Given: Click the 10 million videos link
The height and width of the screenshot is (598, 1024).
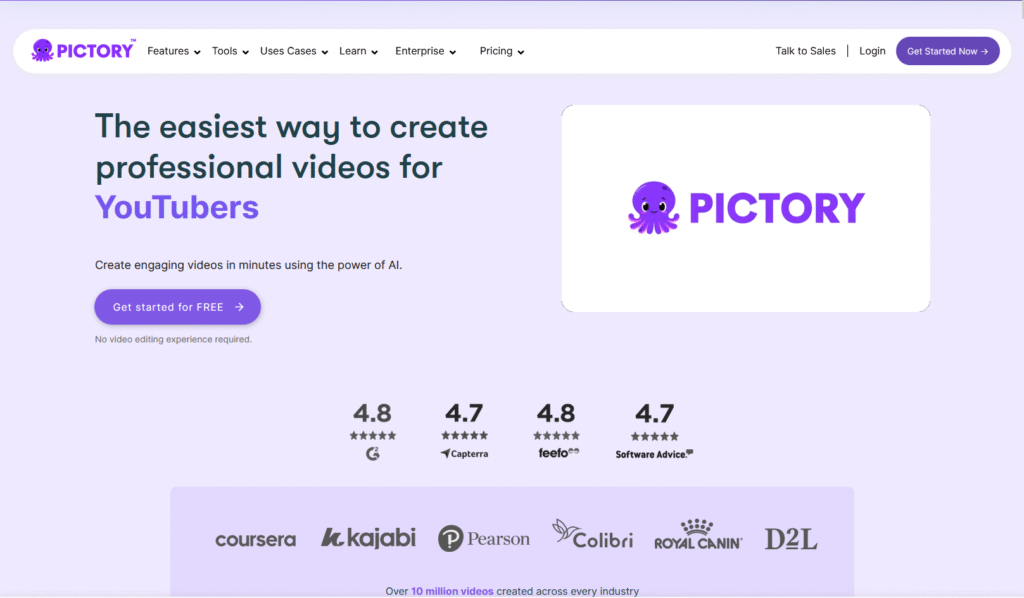Looking at the screenshot, I should point(452,591).
